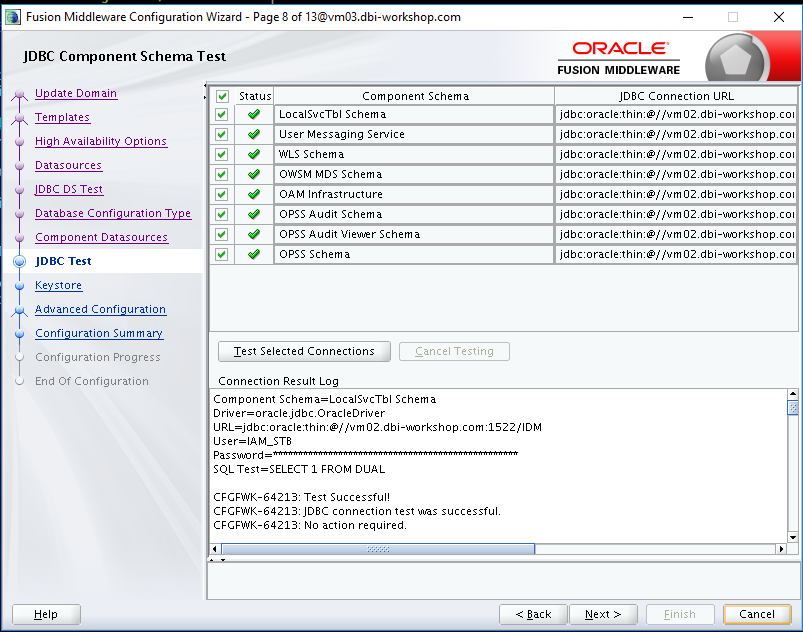Click the green status checkmark for OAM Infrastructure
This screenshot has width=803, height=632.
pos(253,194)
